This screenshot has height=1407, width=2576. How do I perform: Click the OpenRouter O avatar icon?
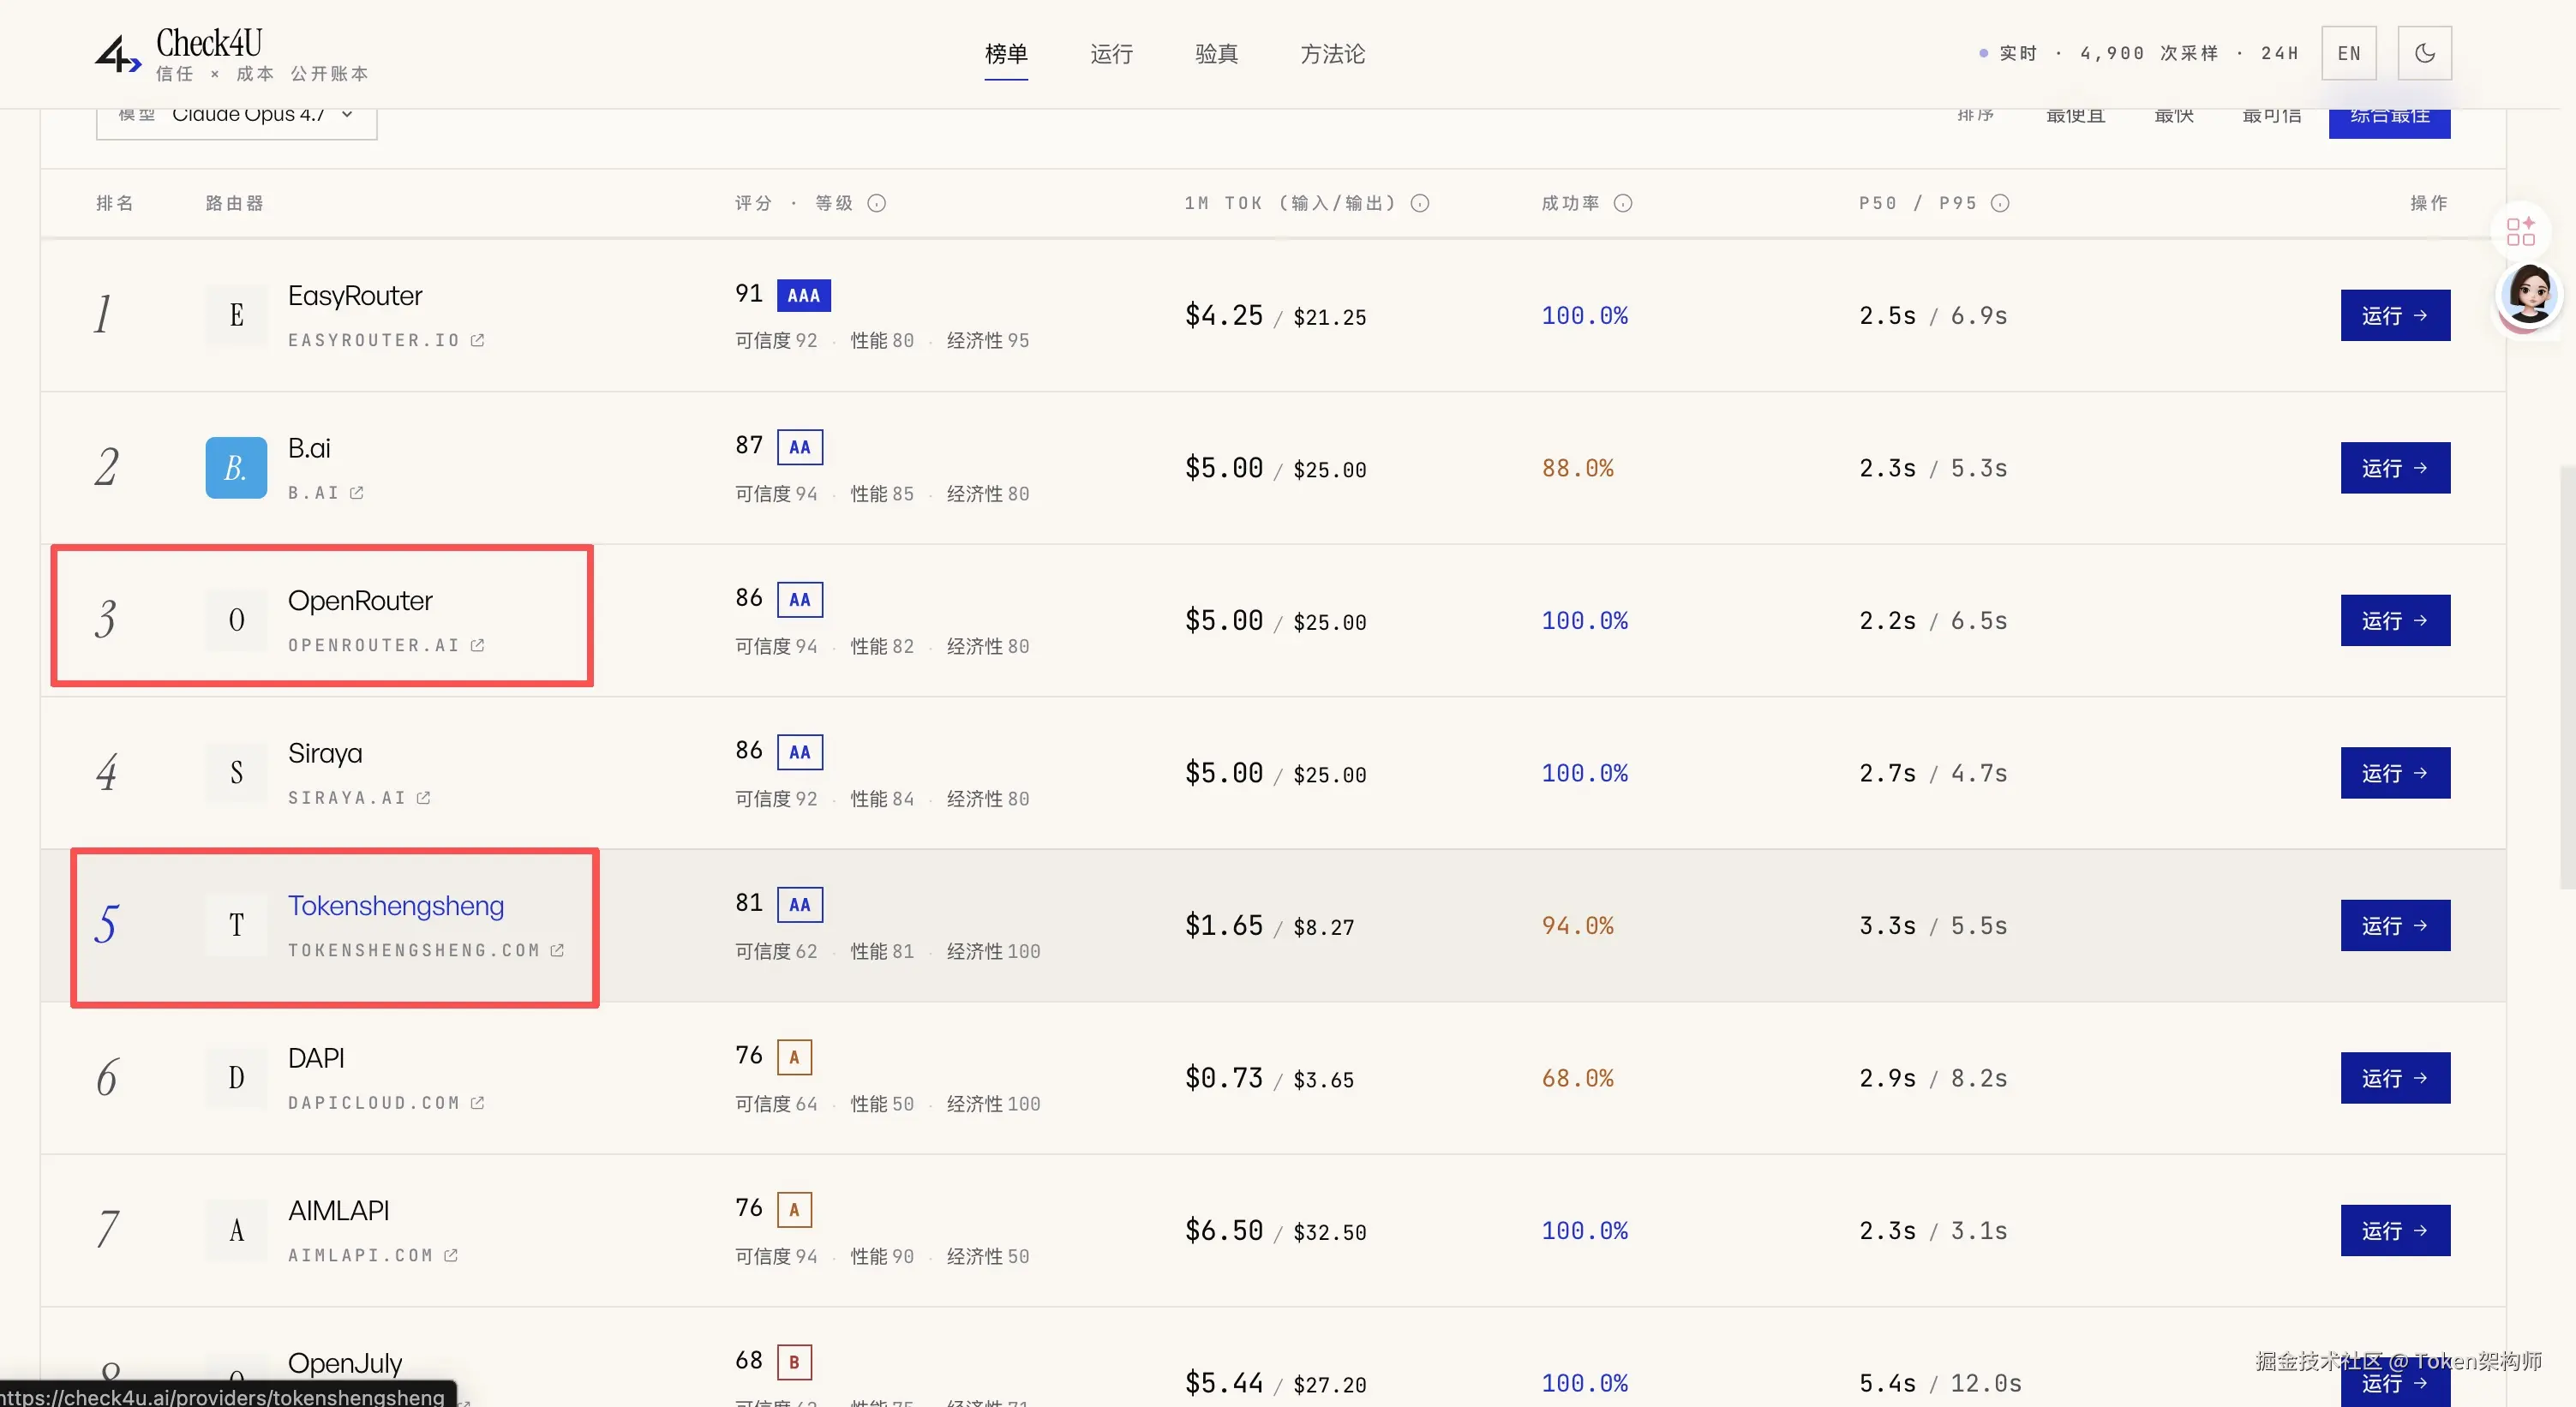[x=236, y=620]
